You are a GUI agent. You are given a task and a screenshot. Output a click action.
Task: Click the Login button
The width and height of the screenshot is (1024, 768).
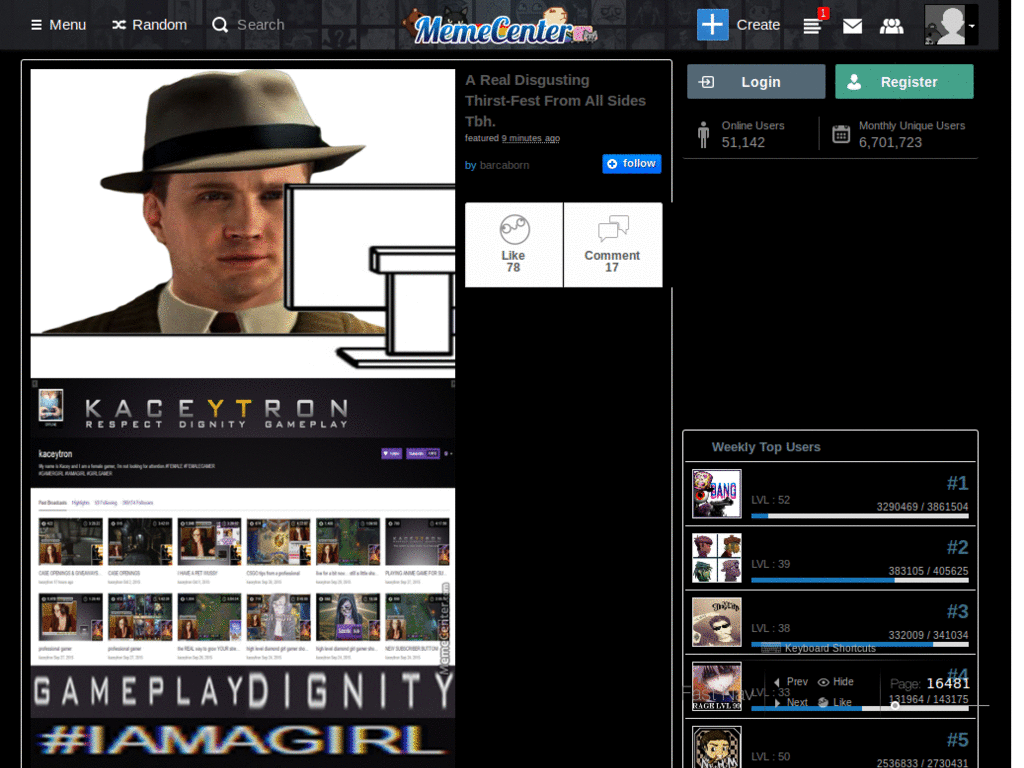coord(756,82)
